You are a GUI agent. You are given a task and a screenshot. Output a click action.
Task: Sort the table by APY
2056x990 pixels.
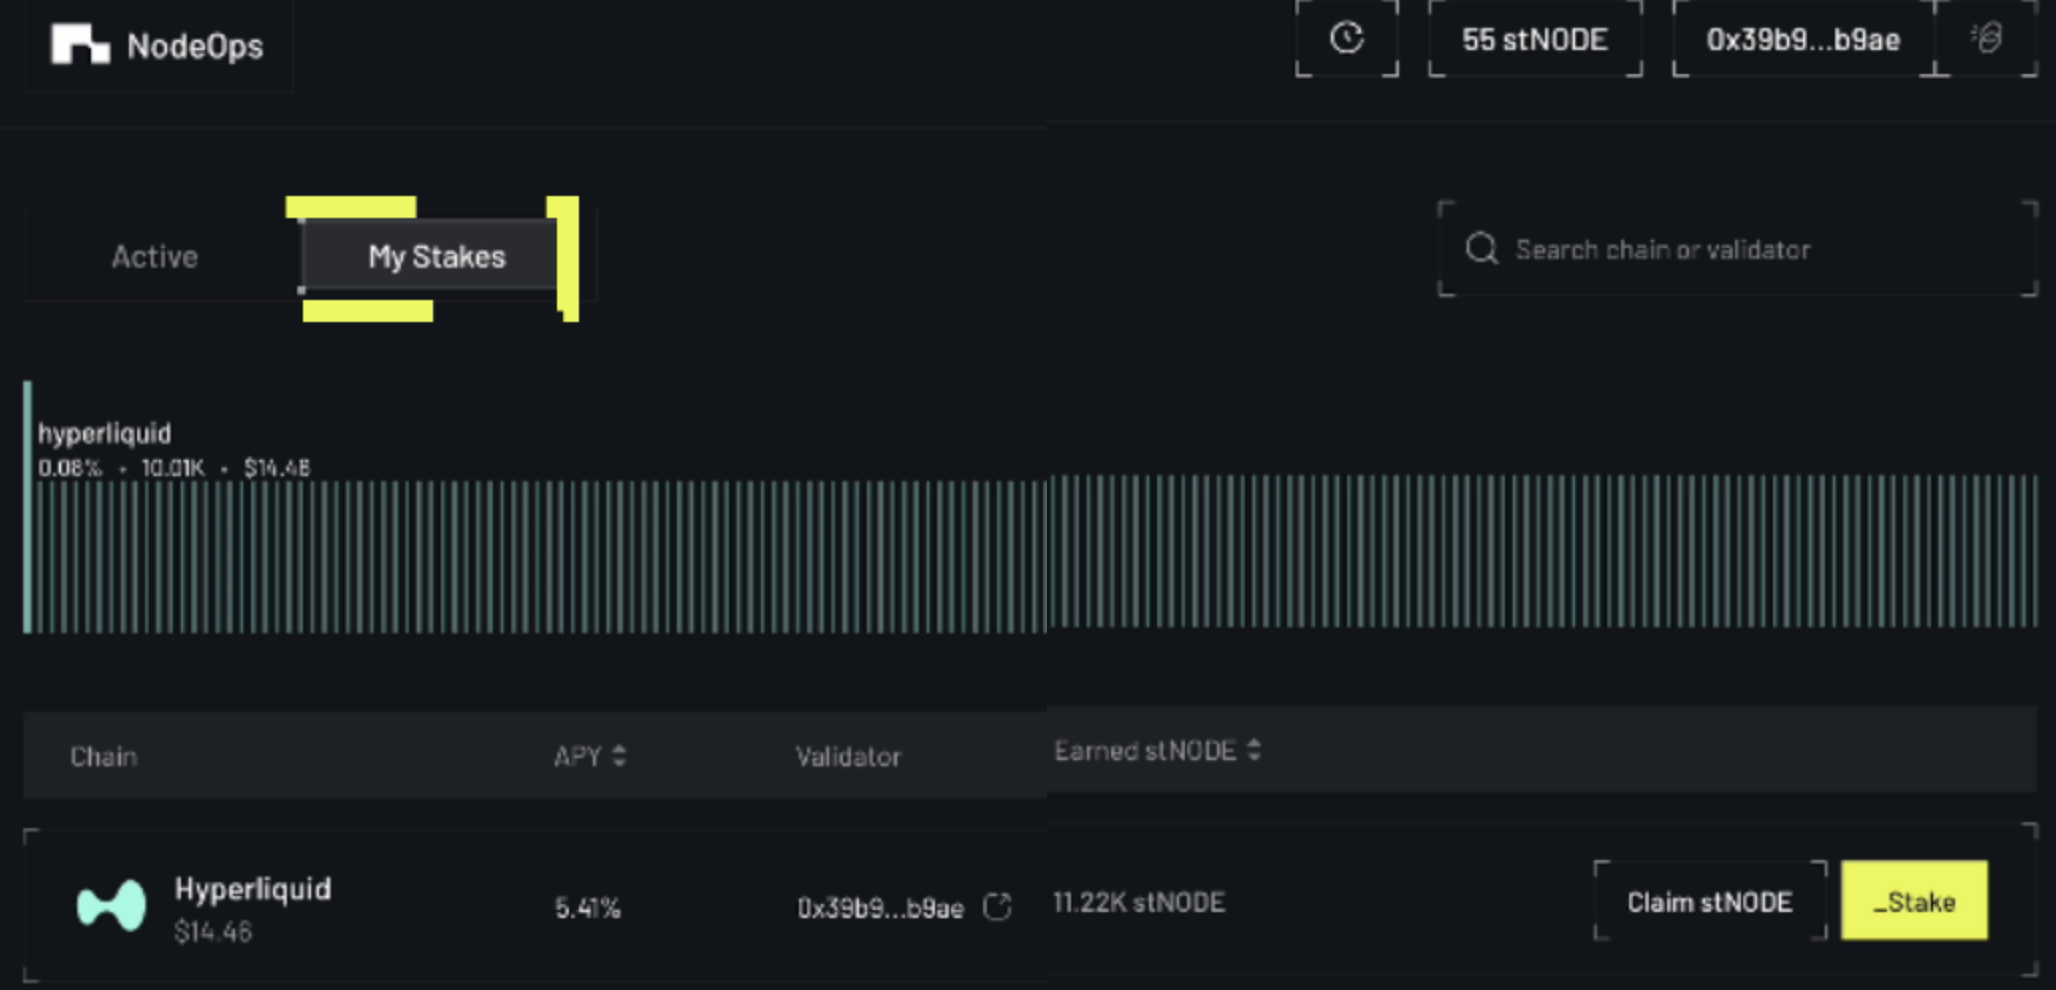tap(589, 756)
